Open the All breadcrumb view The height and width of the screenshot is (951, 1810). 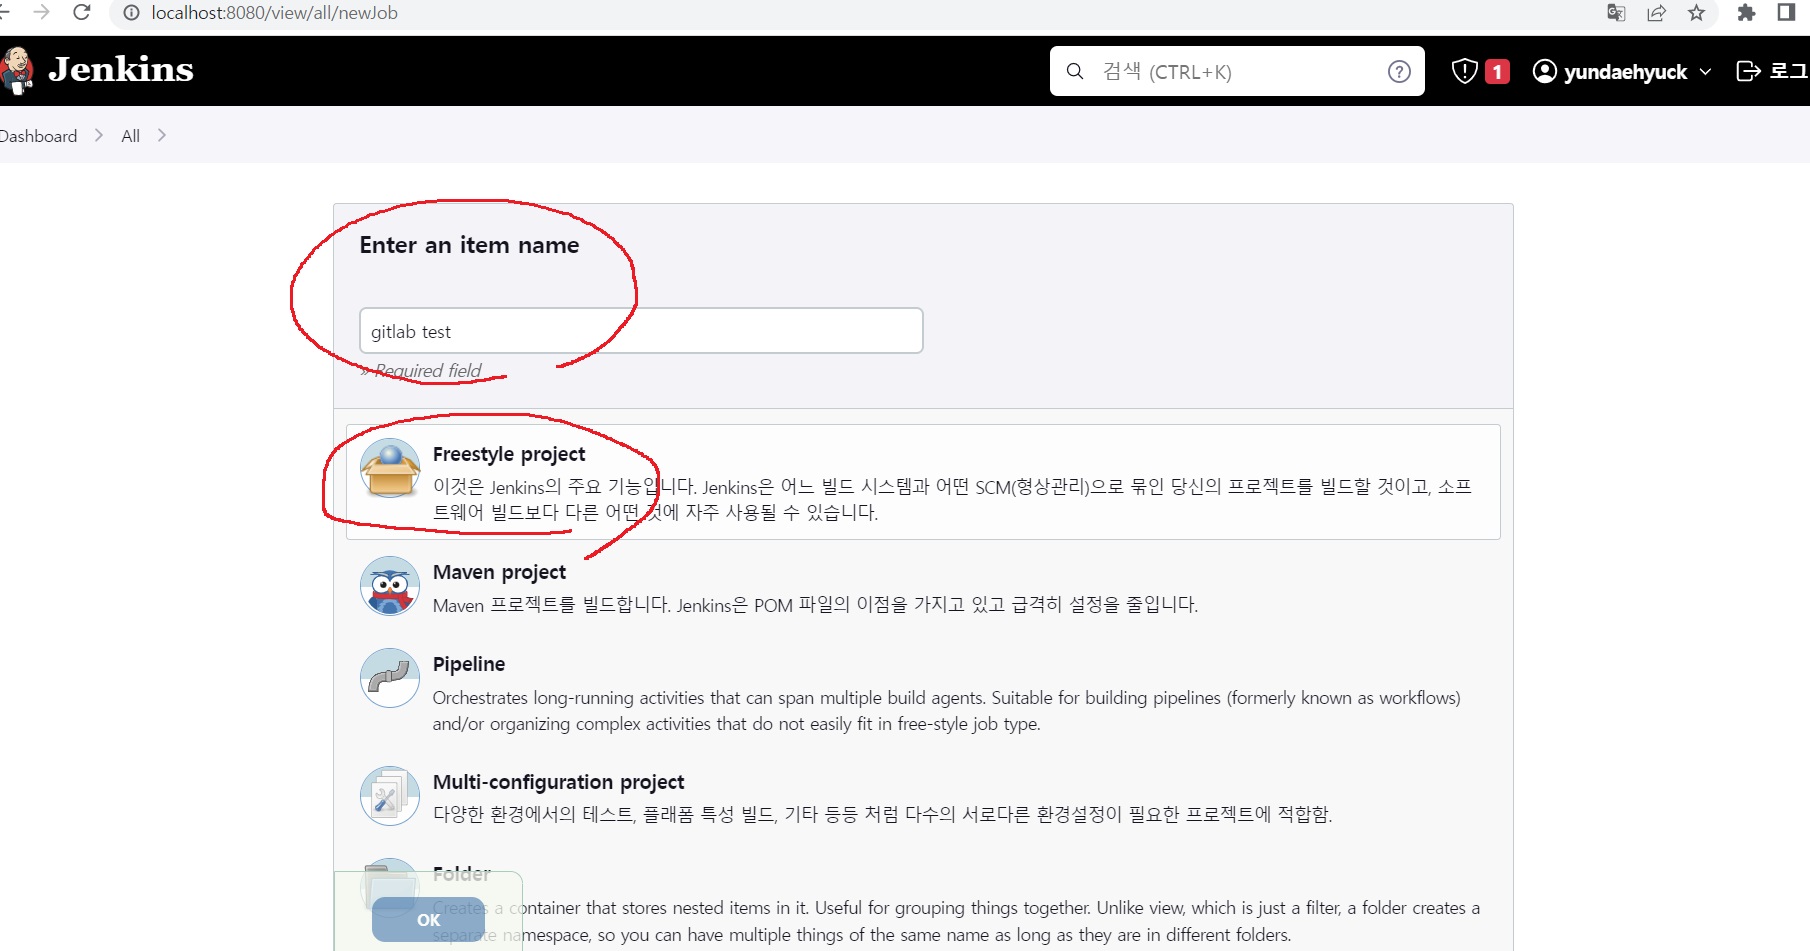pos(130,136)
